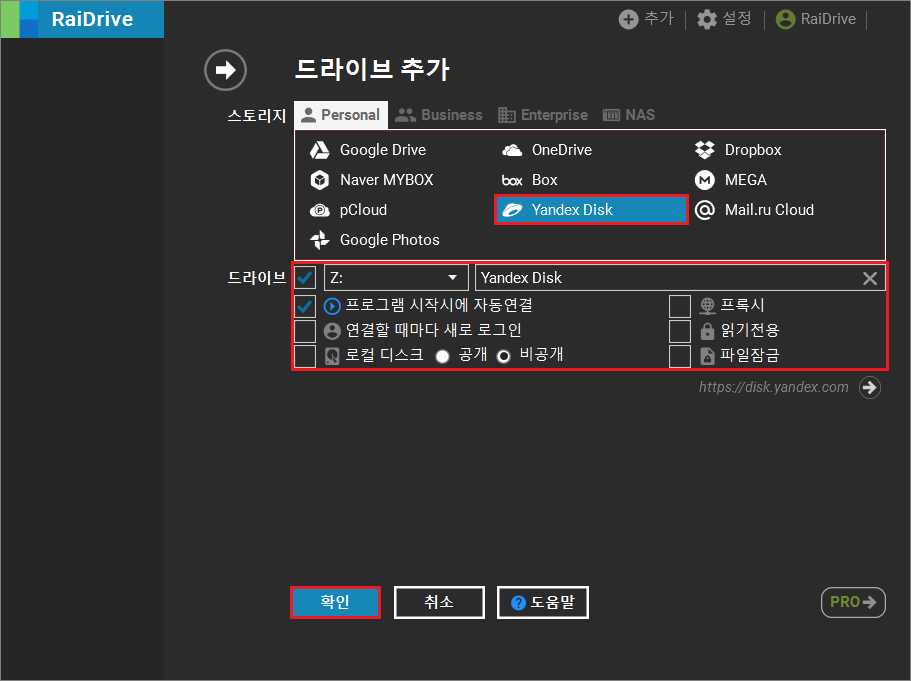Enable the 프록시 checkbox
Viewport: 911px width, 681px height.
680,306
